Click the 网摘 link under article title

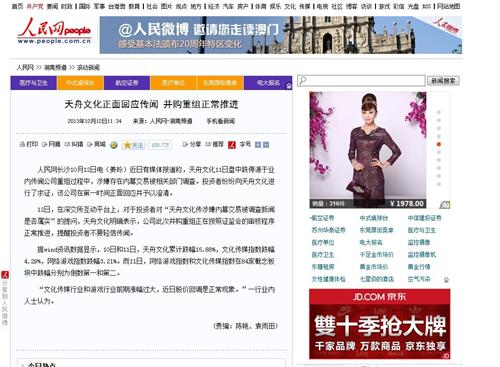51,144
